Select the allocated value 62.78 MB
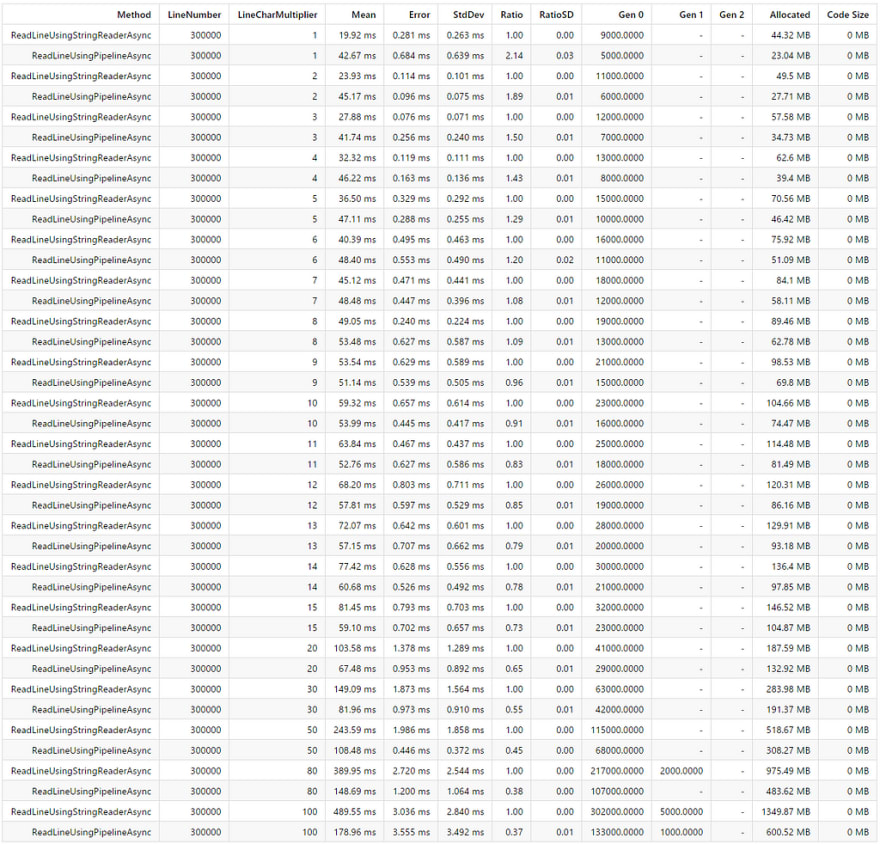880x844 pixels. click(x=791, y=342)
